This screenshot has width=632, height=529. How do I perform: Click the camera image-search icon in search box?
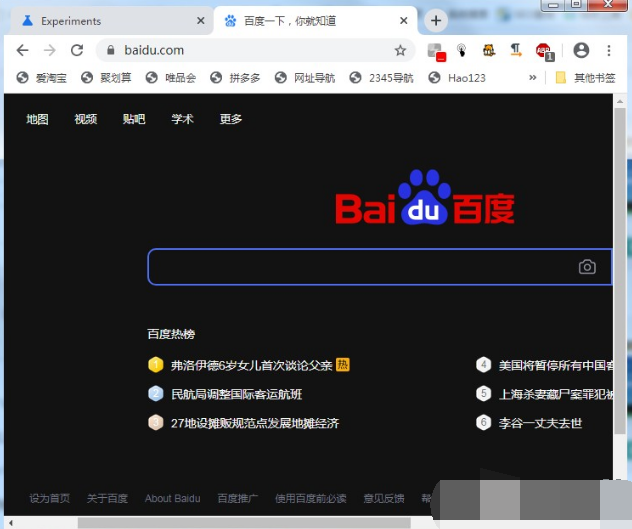(587, 267)
